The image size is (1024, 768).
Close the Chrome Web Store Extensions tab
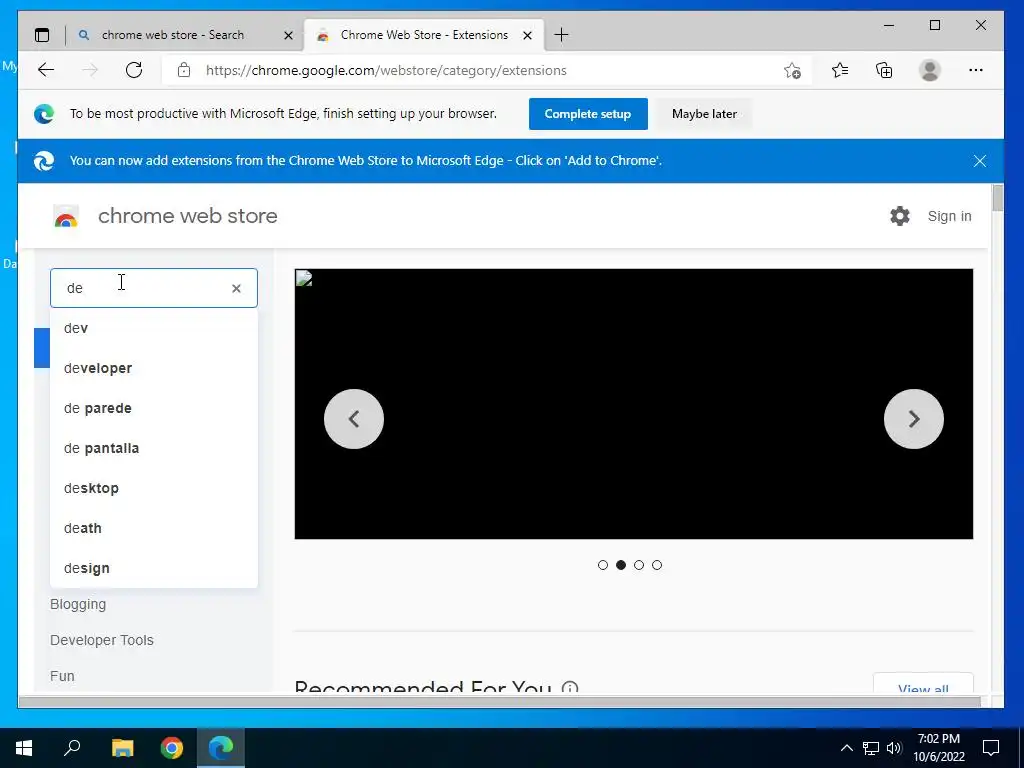[527, 35]
